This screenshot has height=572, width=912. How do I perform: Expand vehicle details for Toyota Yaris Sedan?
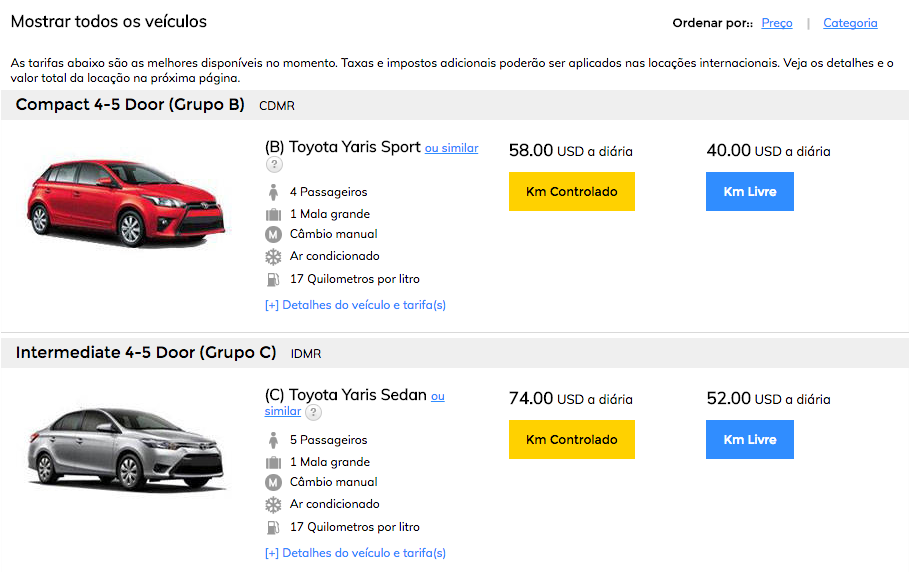tap(355, 553)
